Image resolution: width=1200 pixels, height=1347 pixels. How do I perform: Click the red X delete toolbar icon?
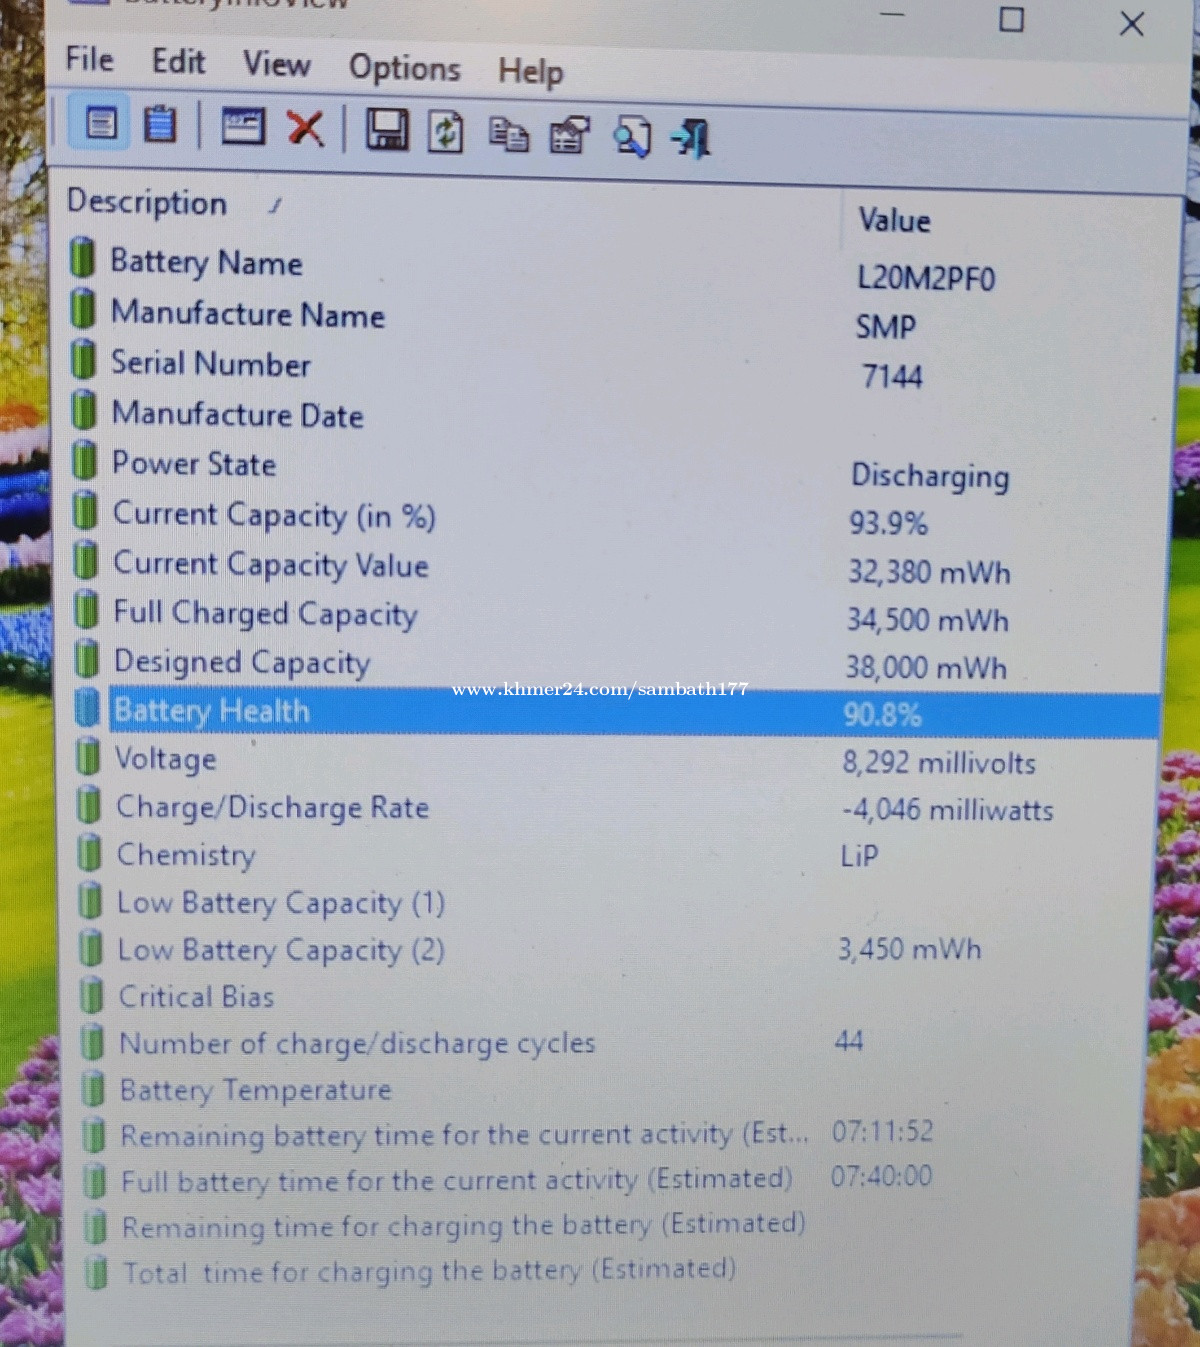click(305, 128)
